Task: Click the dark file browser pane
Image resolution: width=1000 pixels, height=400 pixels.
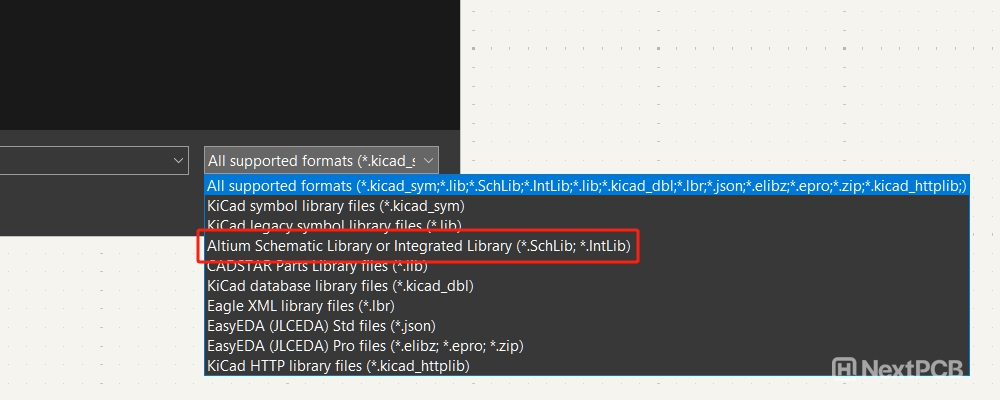Action: tap(230, 60)
